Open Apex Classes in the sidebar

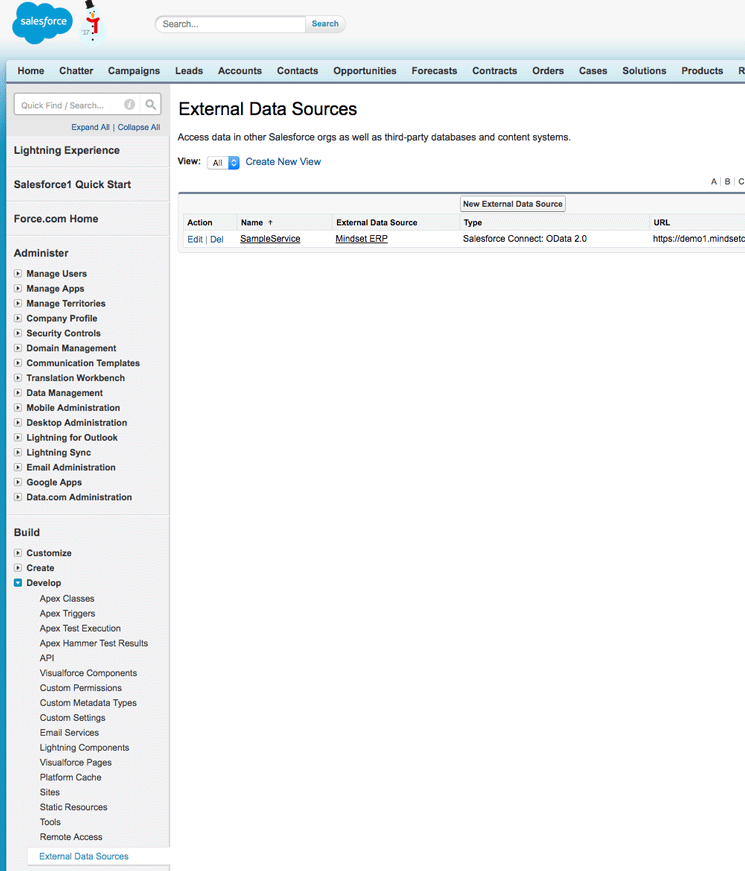click(67, 599)
